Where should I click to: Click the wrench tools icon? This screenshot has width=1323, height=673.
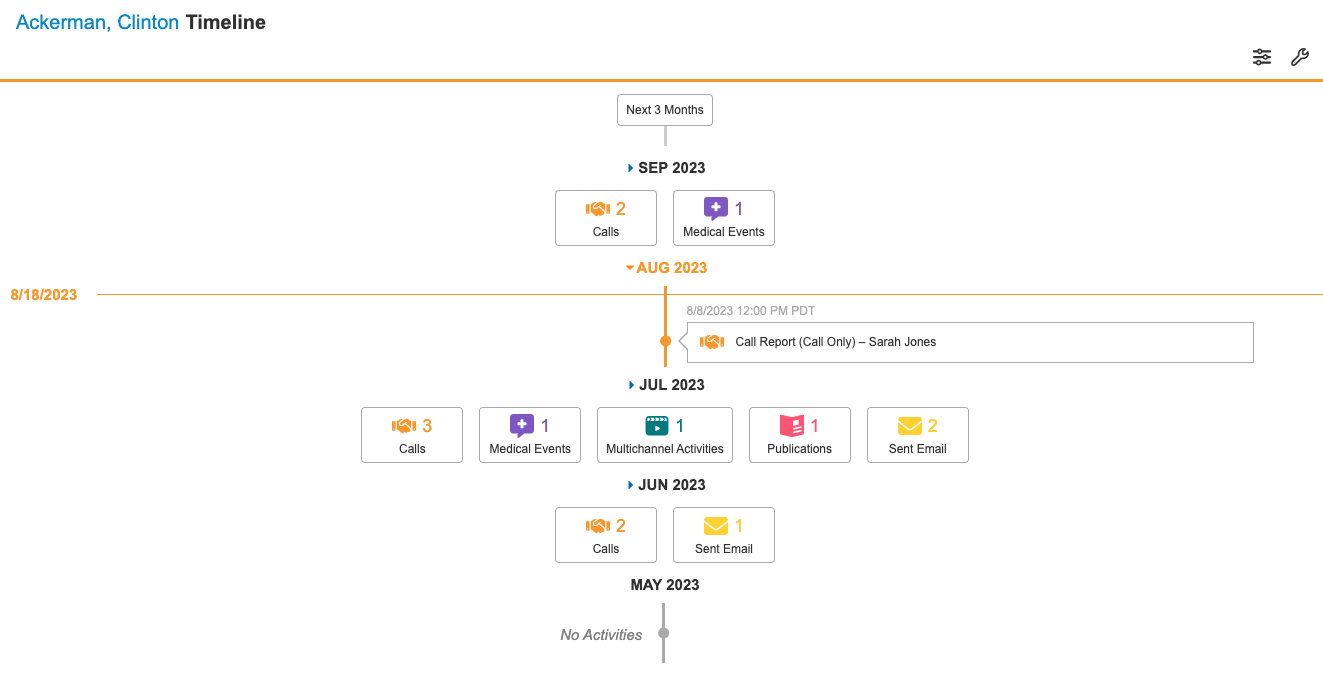(1299, 57)
